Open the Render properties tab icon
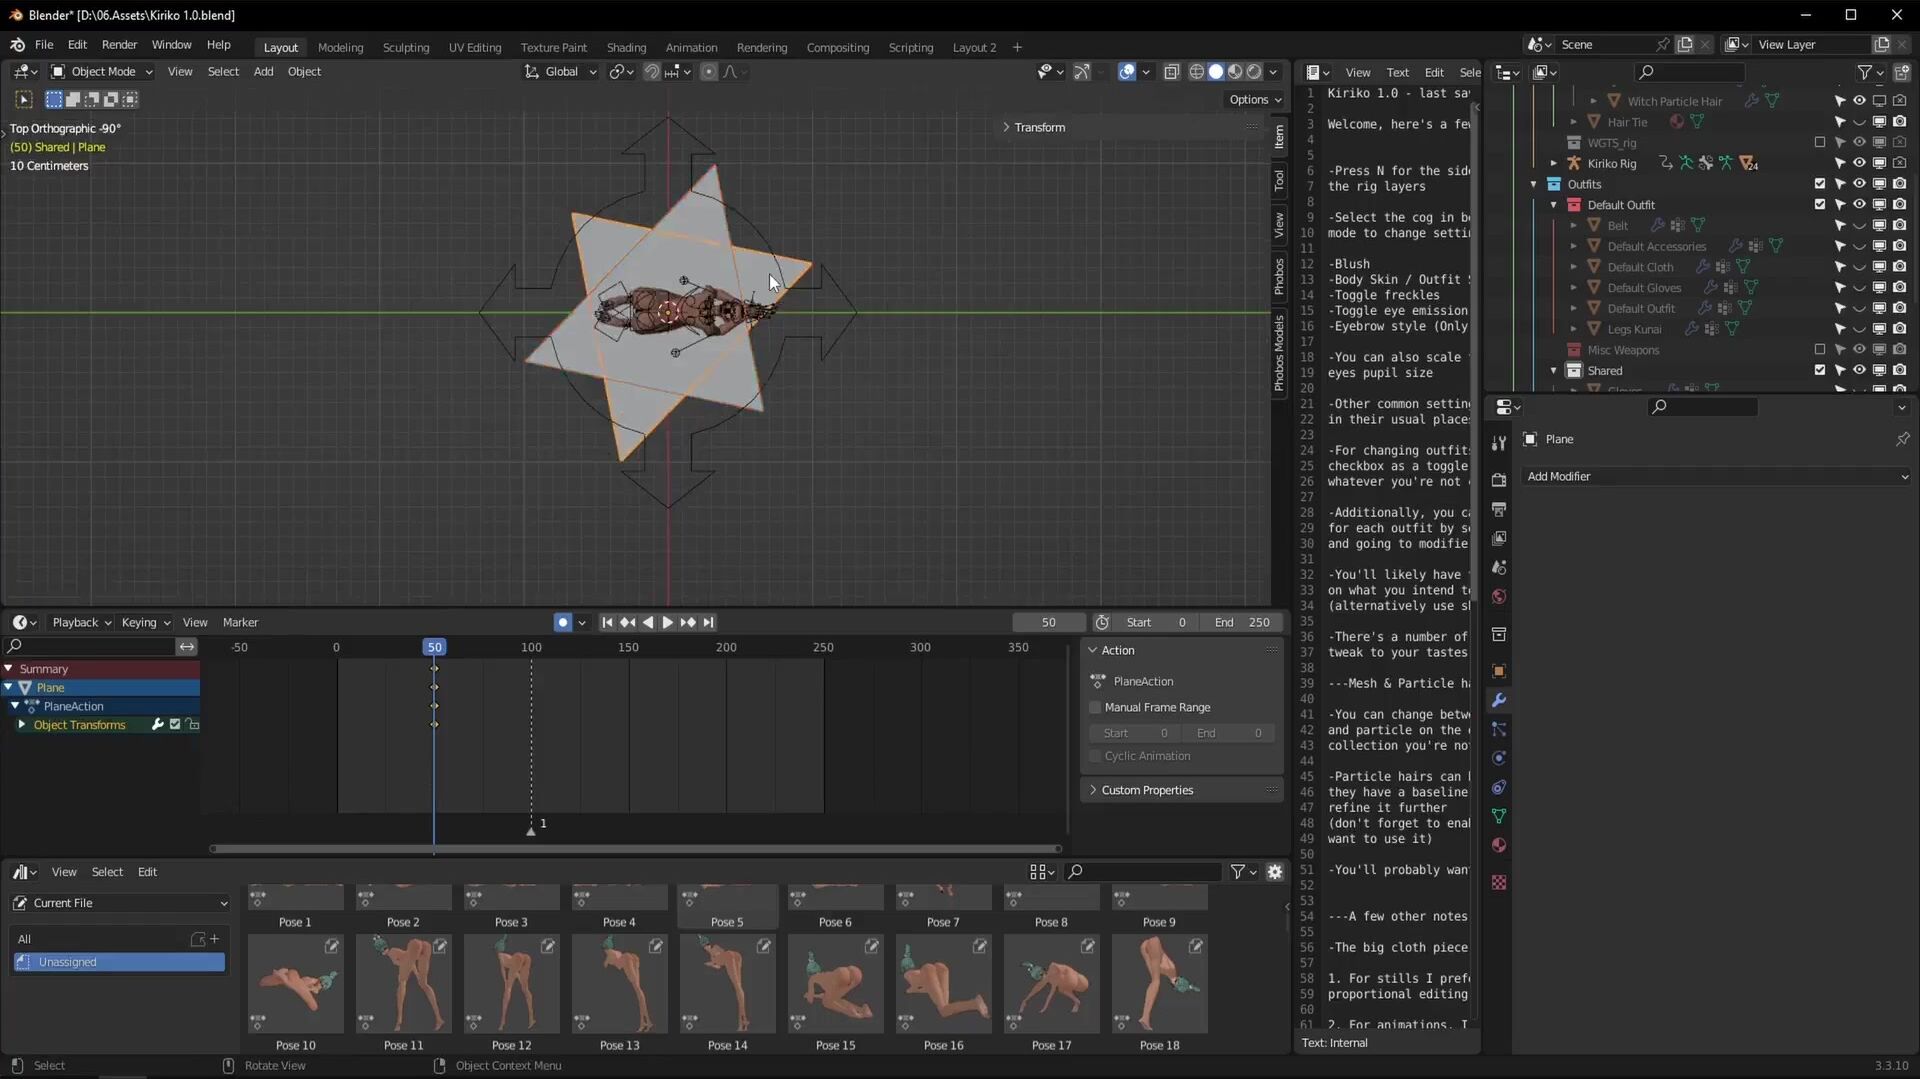The image size is (1920, 1079). 1498,480
